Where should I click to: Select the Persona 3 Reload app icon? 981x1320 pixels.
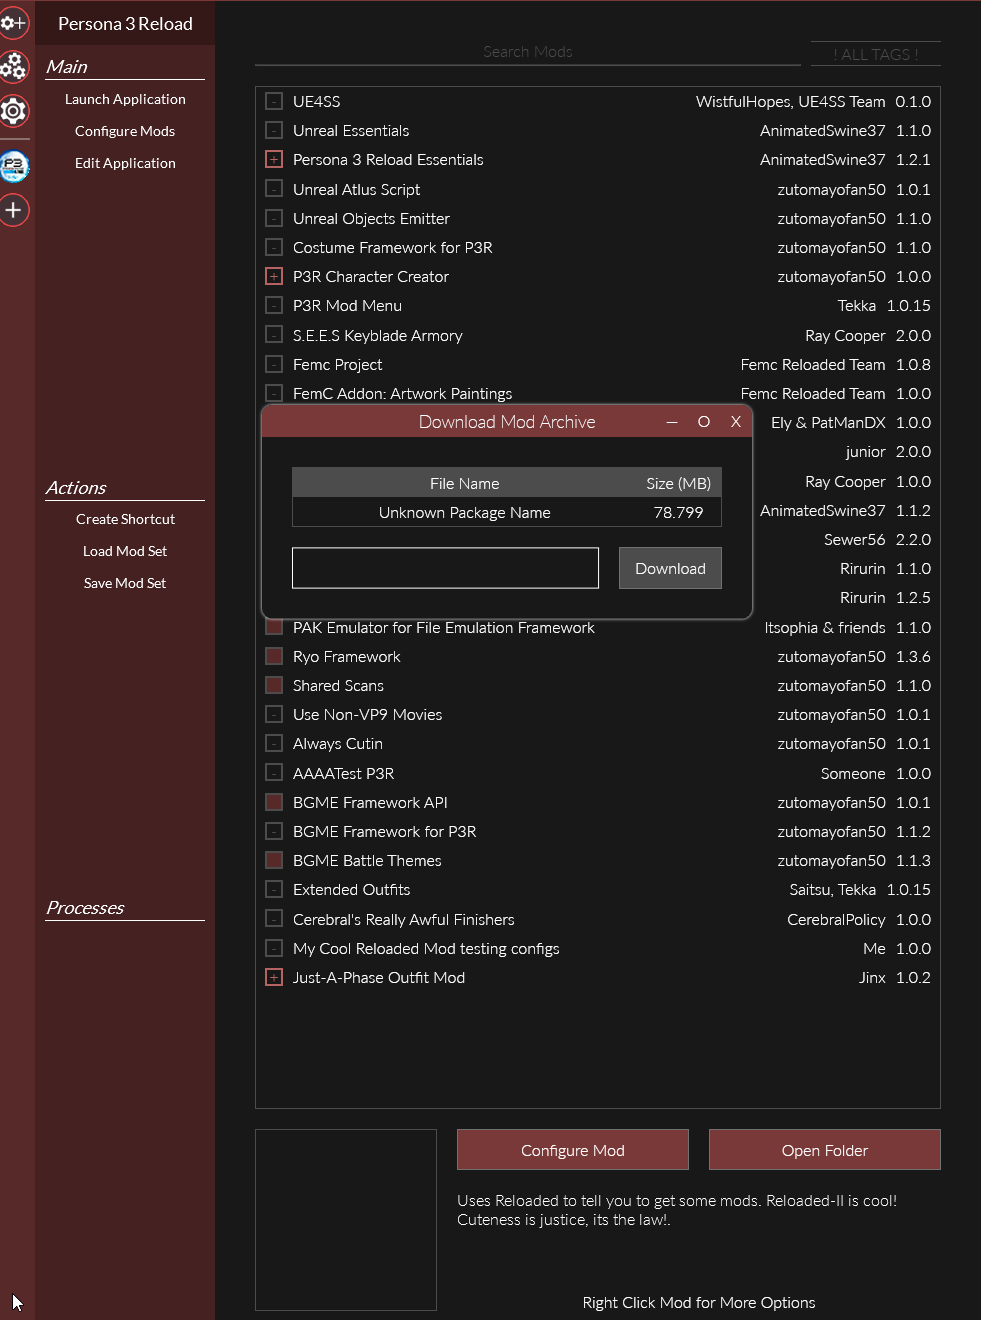tap(13, 166)
